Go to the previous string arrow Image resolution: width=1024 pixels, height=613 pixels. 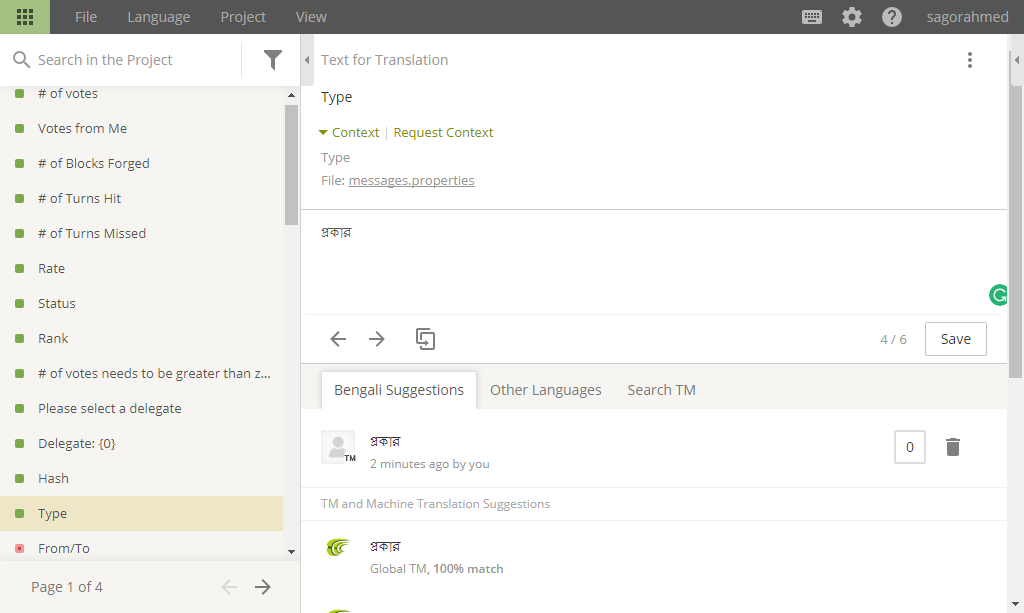click(x=338, y=339)
